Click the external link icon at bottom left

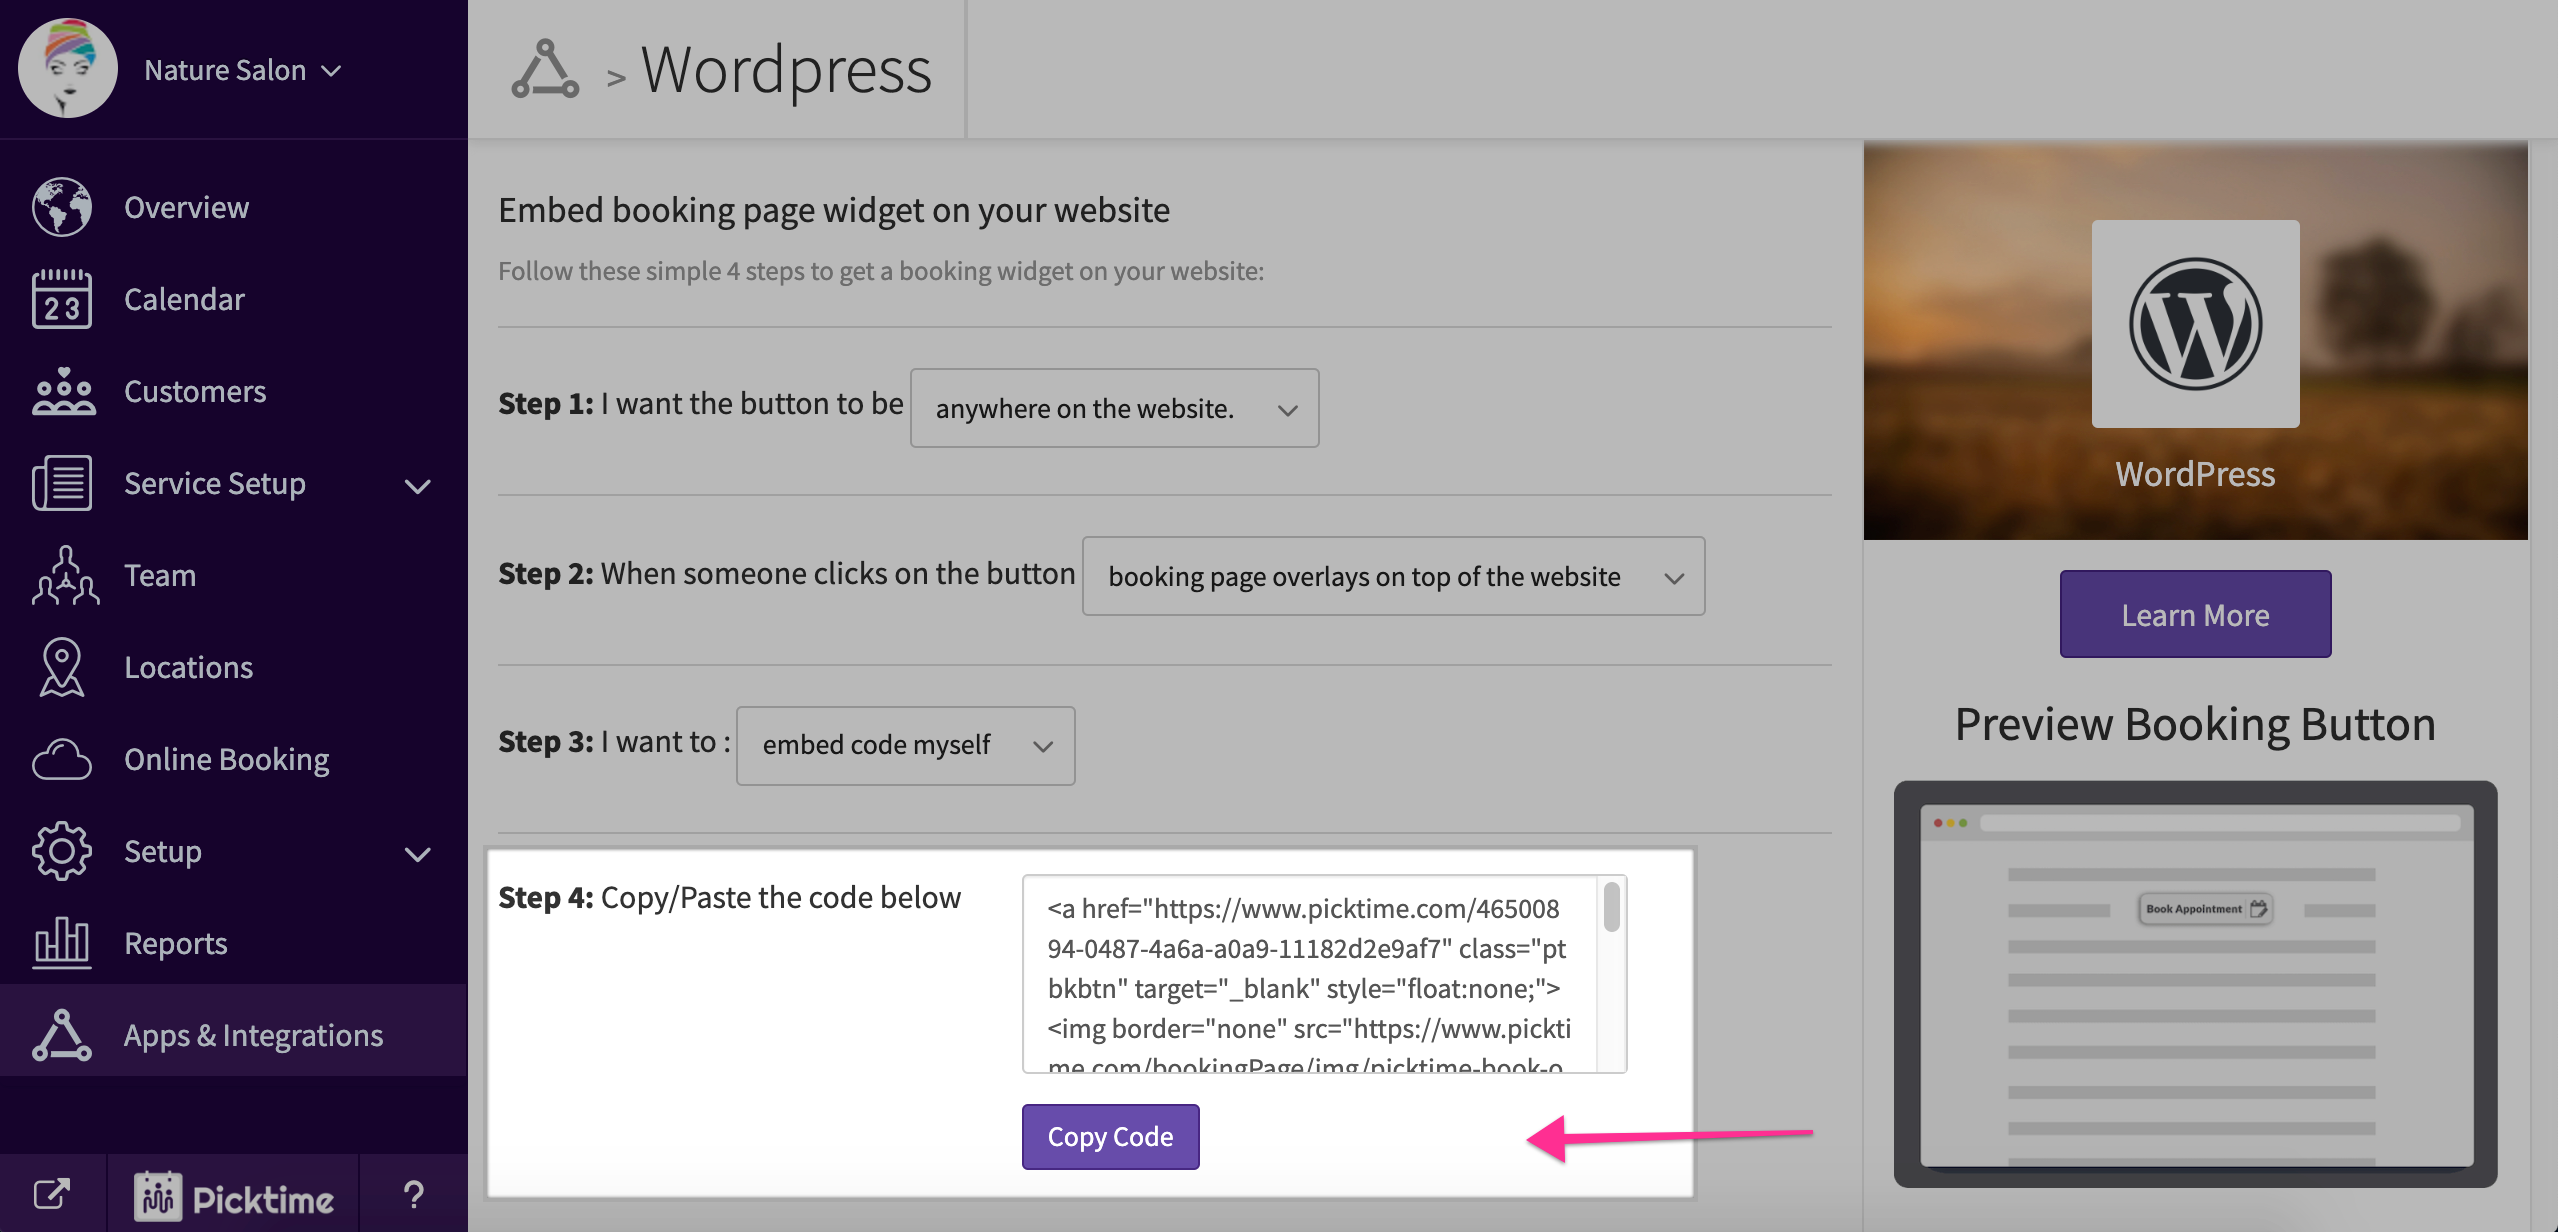pyautogui.click(x=52, y=1193)
